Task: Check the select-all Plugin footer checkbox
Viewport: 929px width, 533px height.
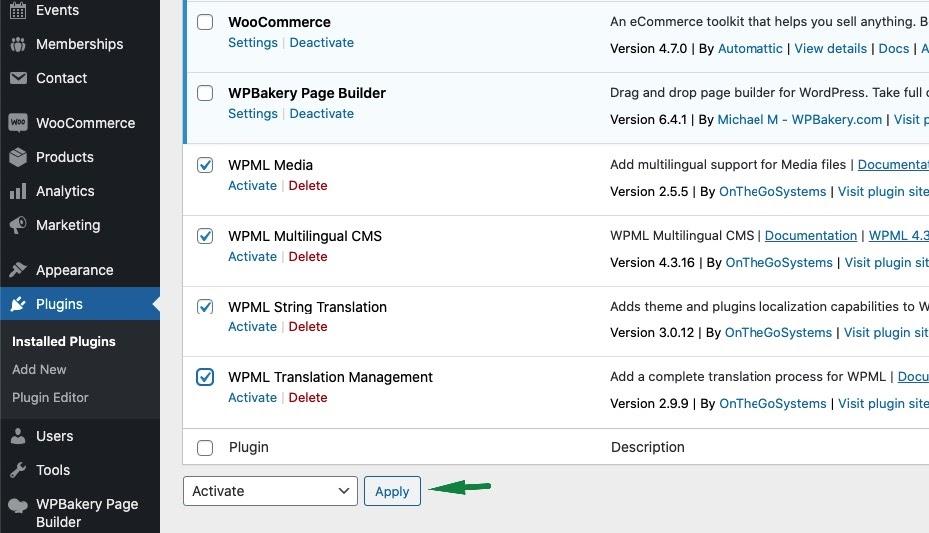Action: [x=205, y=448]
